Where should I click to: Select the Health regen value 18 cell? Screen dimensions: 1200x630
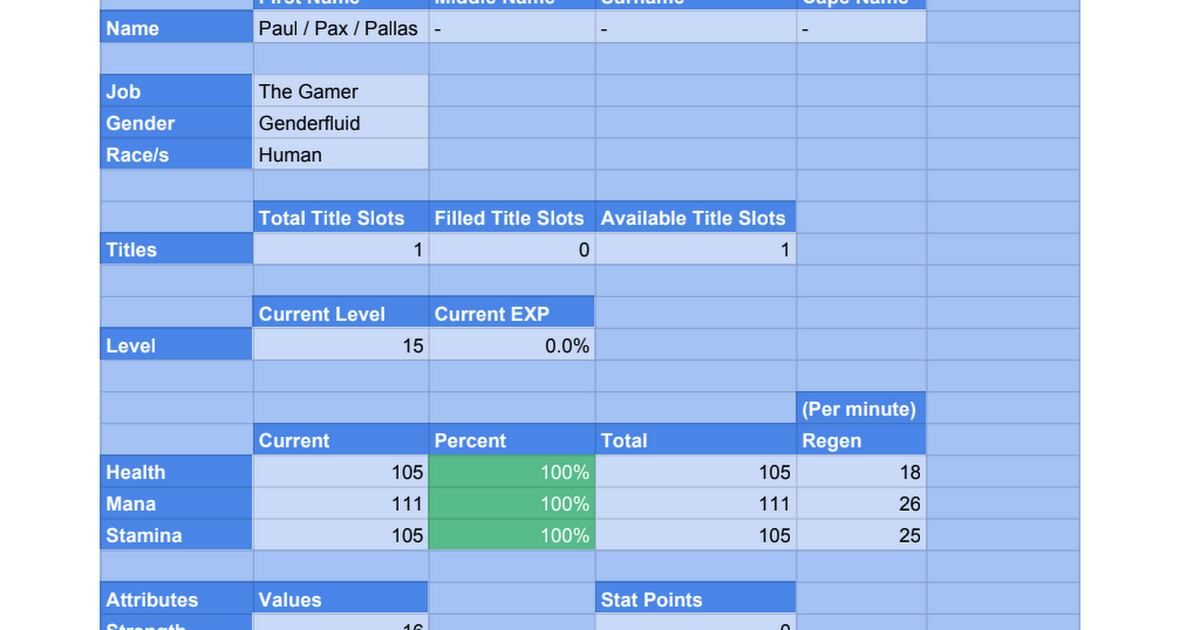(861, 472)
